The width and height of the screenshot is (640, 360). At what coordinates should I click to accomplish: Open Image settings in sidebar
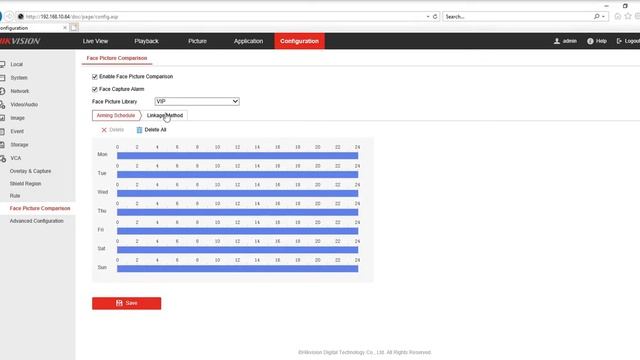17,118
